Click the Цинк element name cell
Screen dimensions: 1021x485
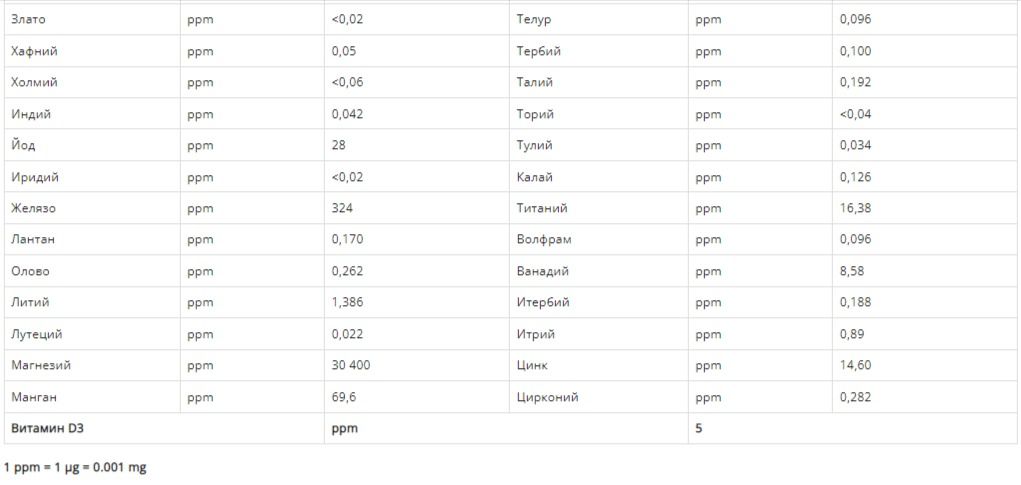[x=532, y=365]
